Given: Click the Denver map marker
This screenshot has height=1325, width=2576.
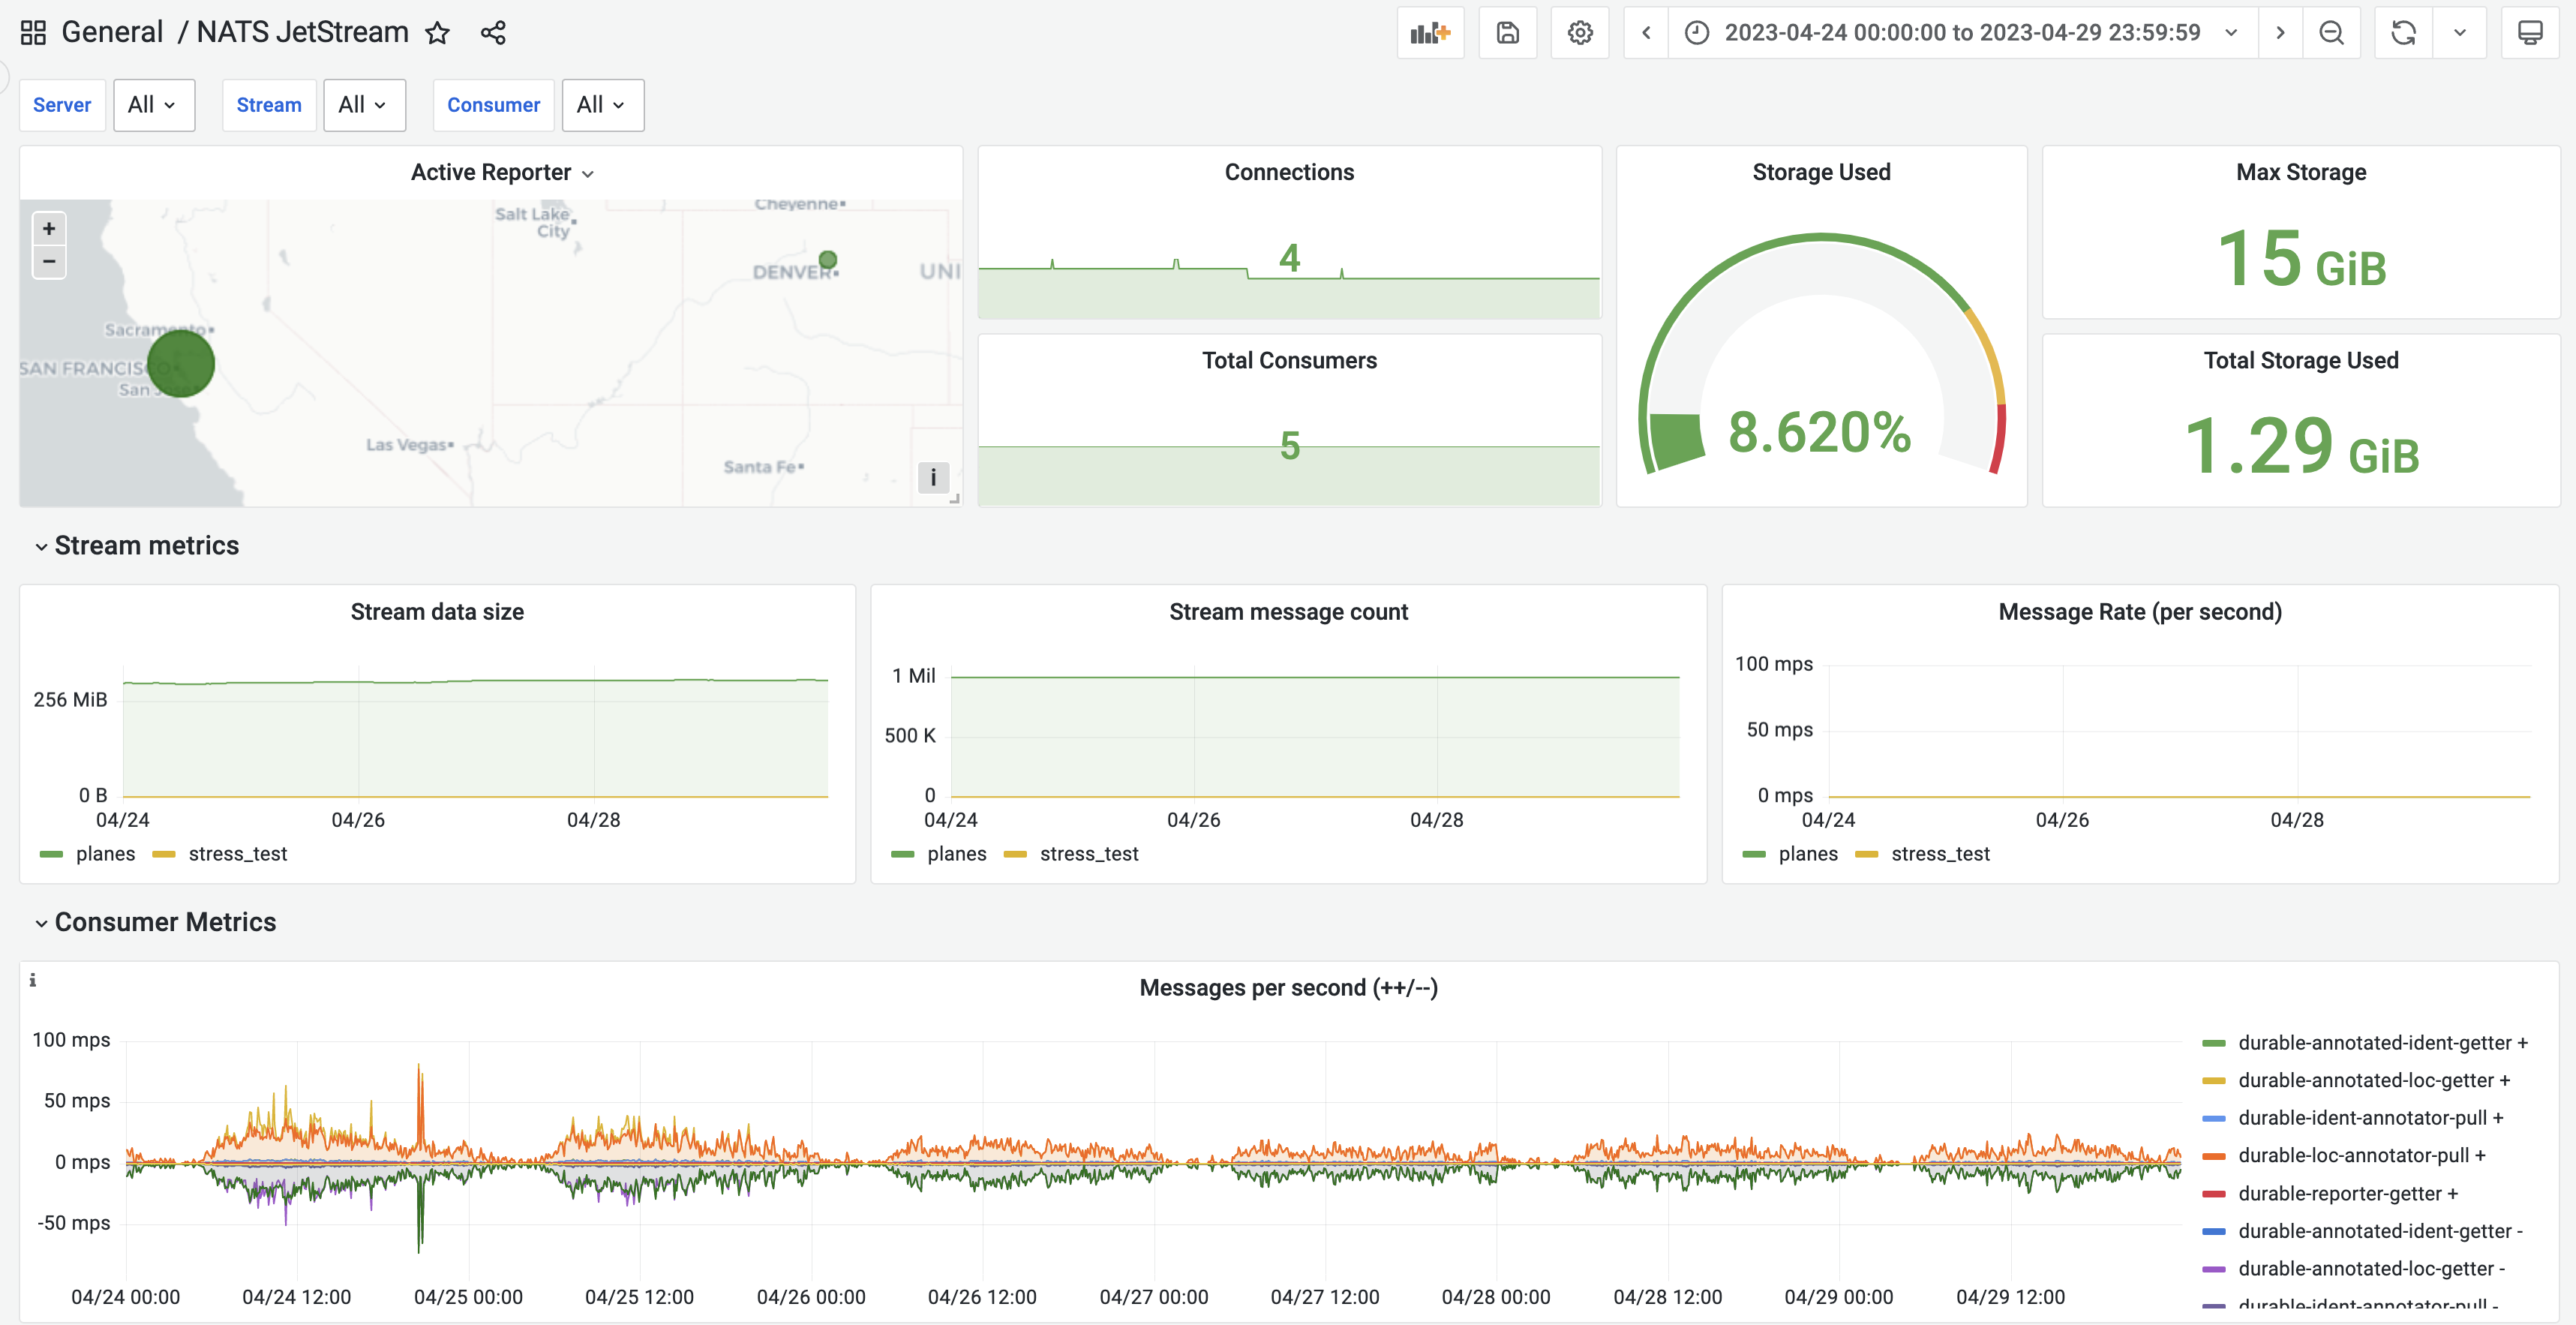Looking at the screenshot, I should coord(827,260).
